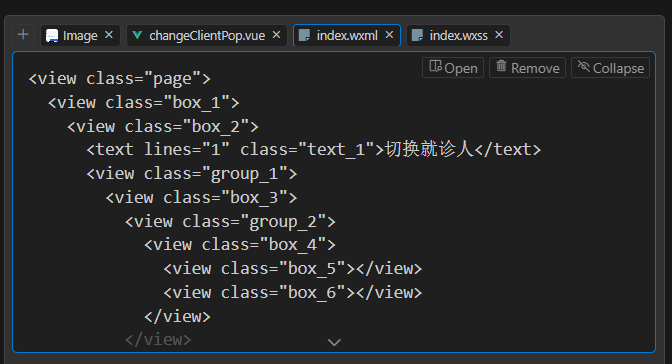Close the index.wxml tab
672x364 pixels.
point(389,35)
